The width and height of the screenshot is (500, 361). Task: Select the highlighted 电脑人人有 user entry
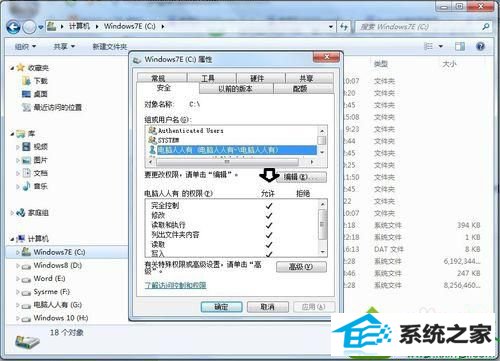point(232,150)
